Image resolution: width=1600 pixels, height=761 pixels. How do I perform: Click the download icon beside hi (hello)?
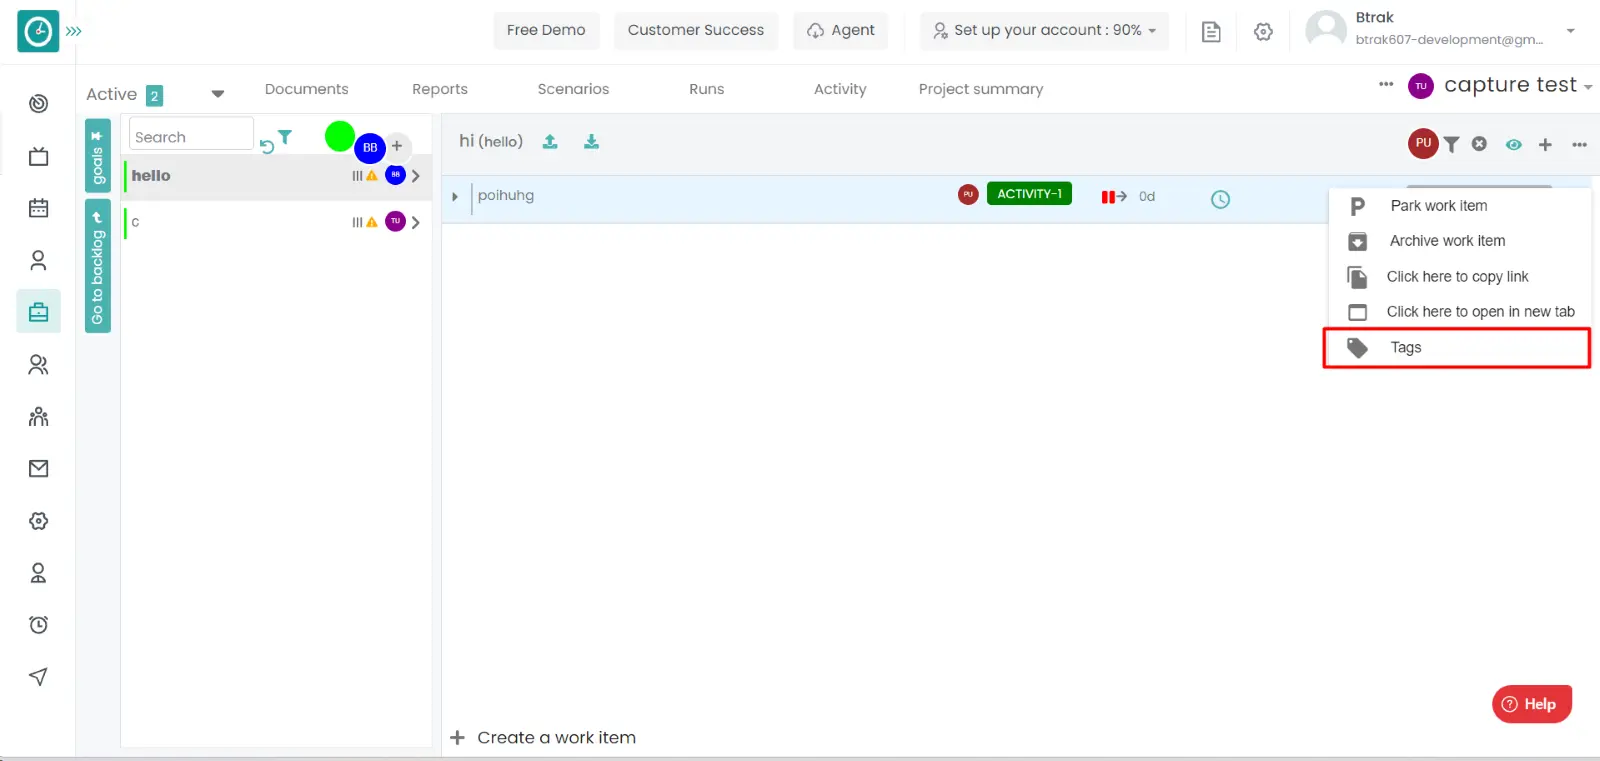(591, 142)
